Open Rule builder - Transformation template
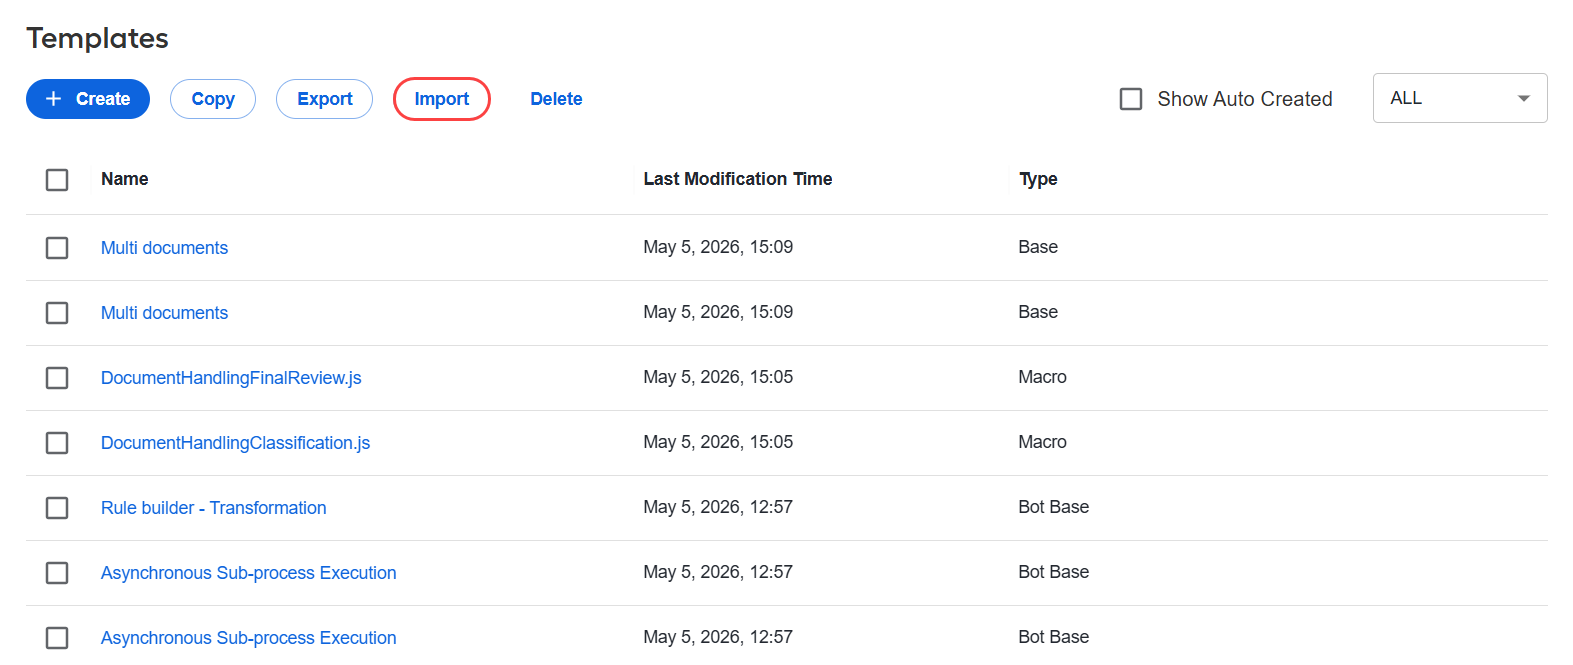 (213, 508)
